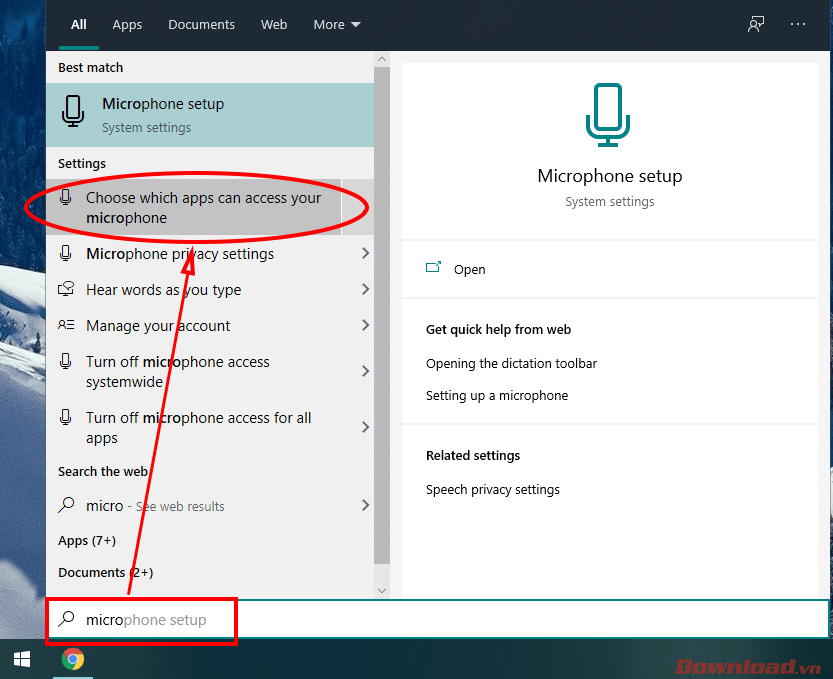
Task: Open Google Chrome from the taskbar
Action: click(73, 659)
